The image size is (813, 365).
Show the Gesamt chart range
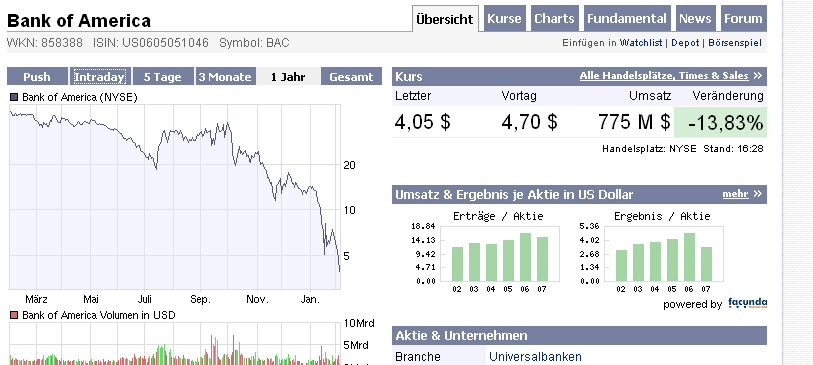point(351,77)
